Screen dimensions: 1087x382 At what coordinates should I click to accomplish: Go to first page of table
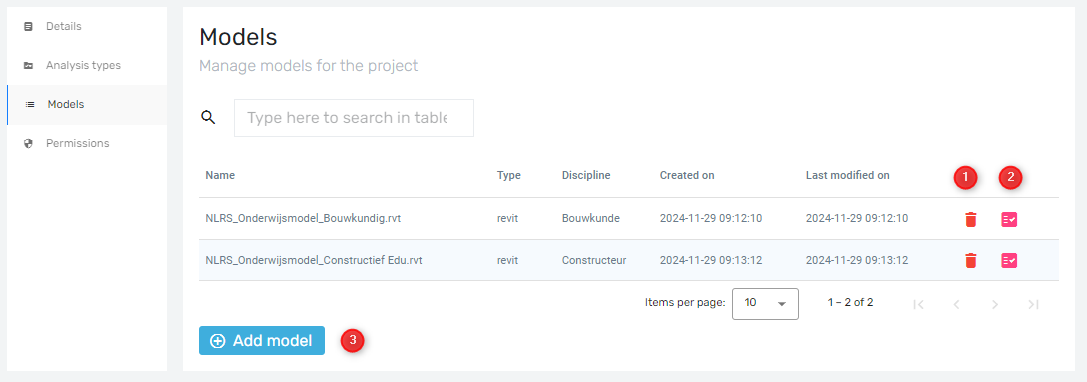point(919,304)
